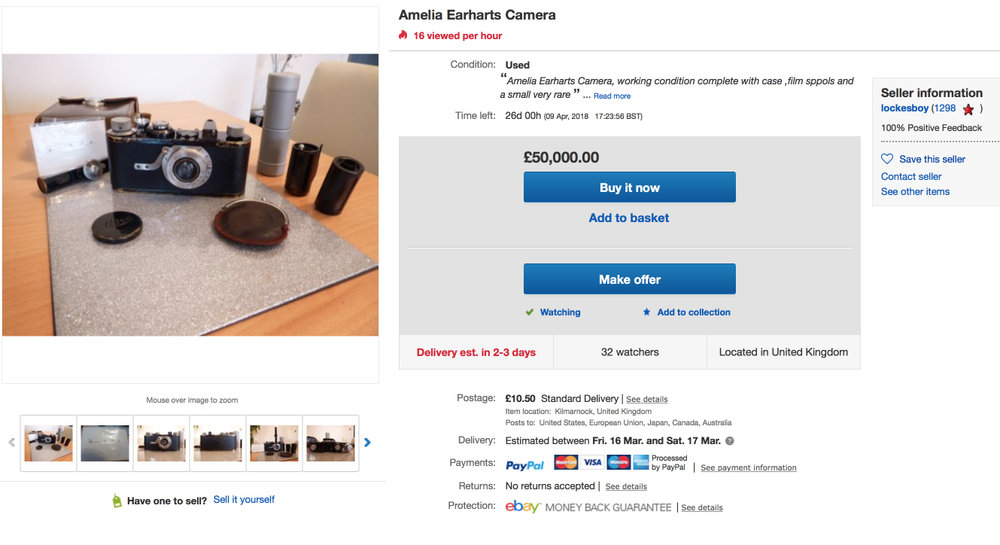Select the first camera thumbnail
Image resolution: width=1000 pixels, height=545 pixels.
pos(49,442)
